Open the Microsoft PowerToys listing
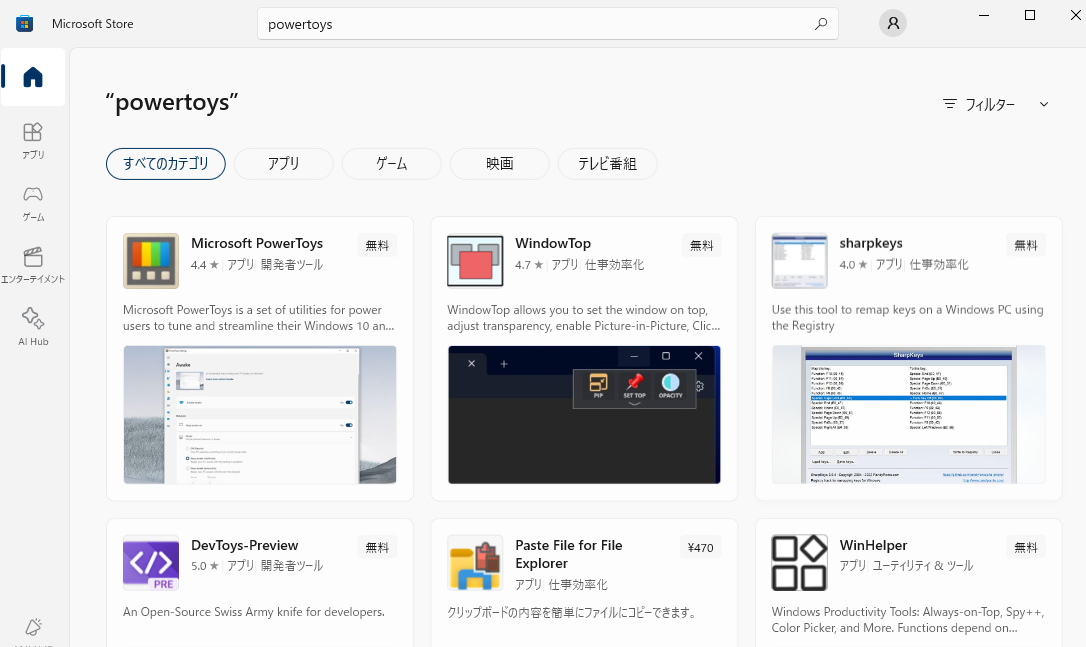This screenshot has width=1086, height=647. click(257, 243)
